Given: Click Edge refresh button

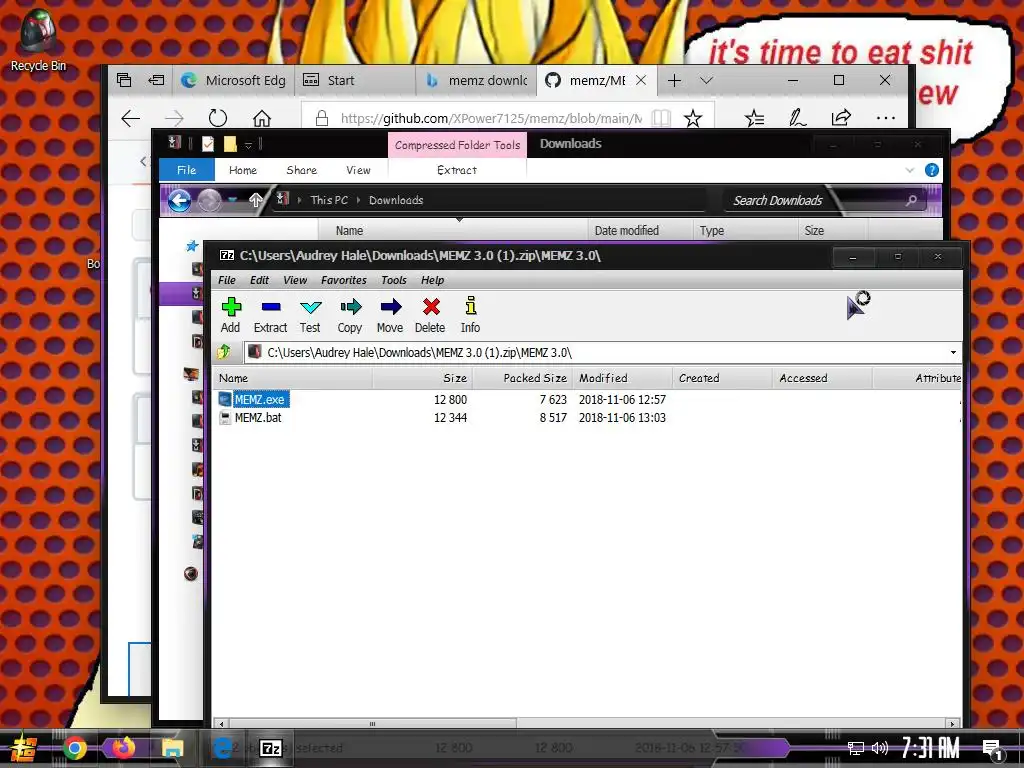Looking at the screenshot, I should tap(217, 118).
